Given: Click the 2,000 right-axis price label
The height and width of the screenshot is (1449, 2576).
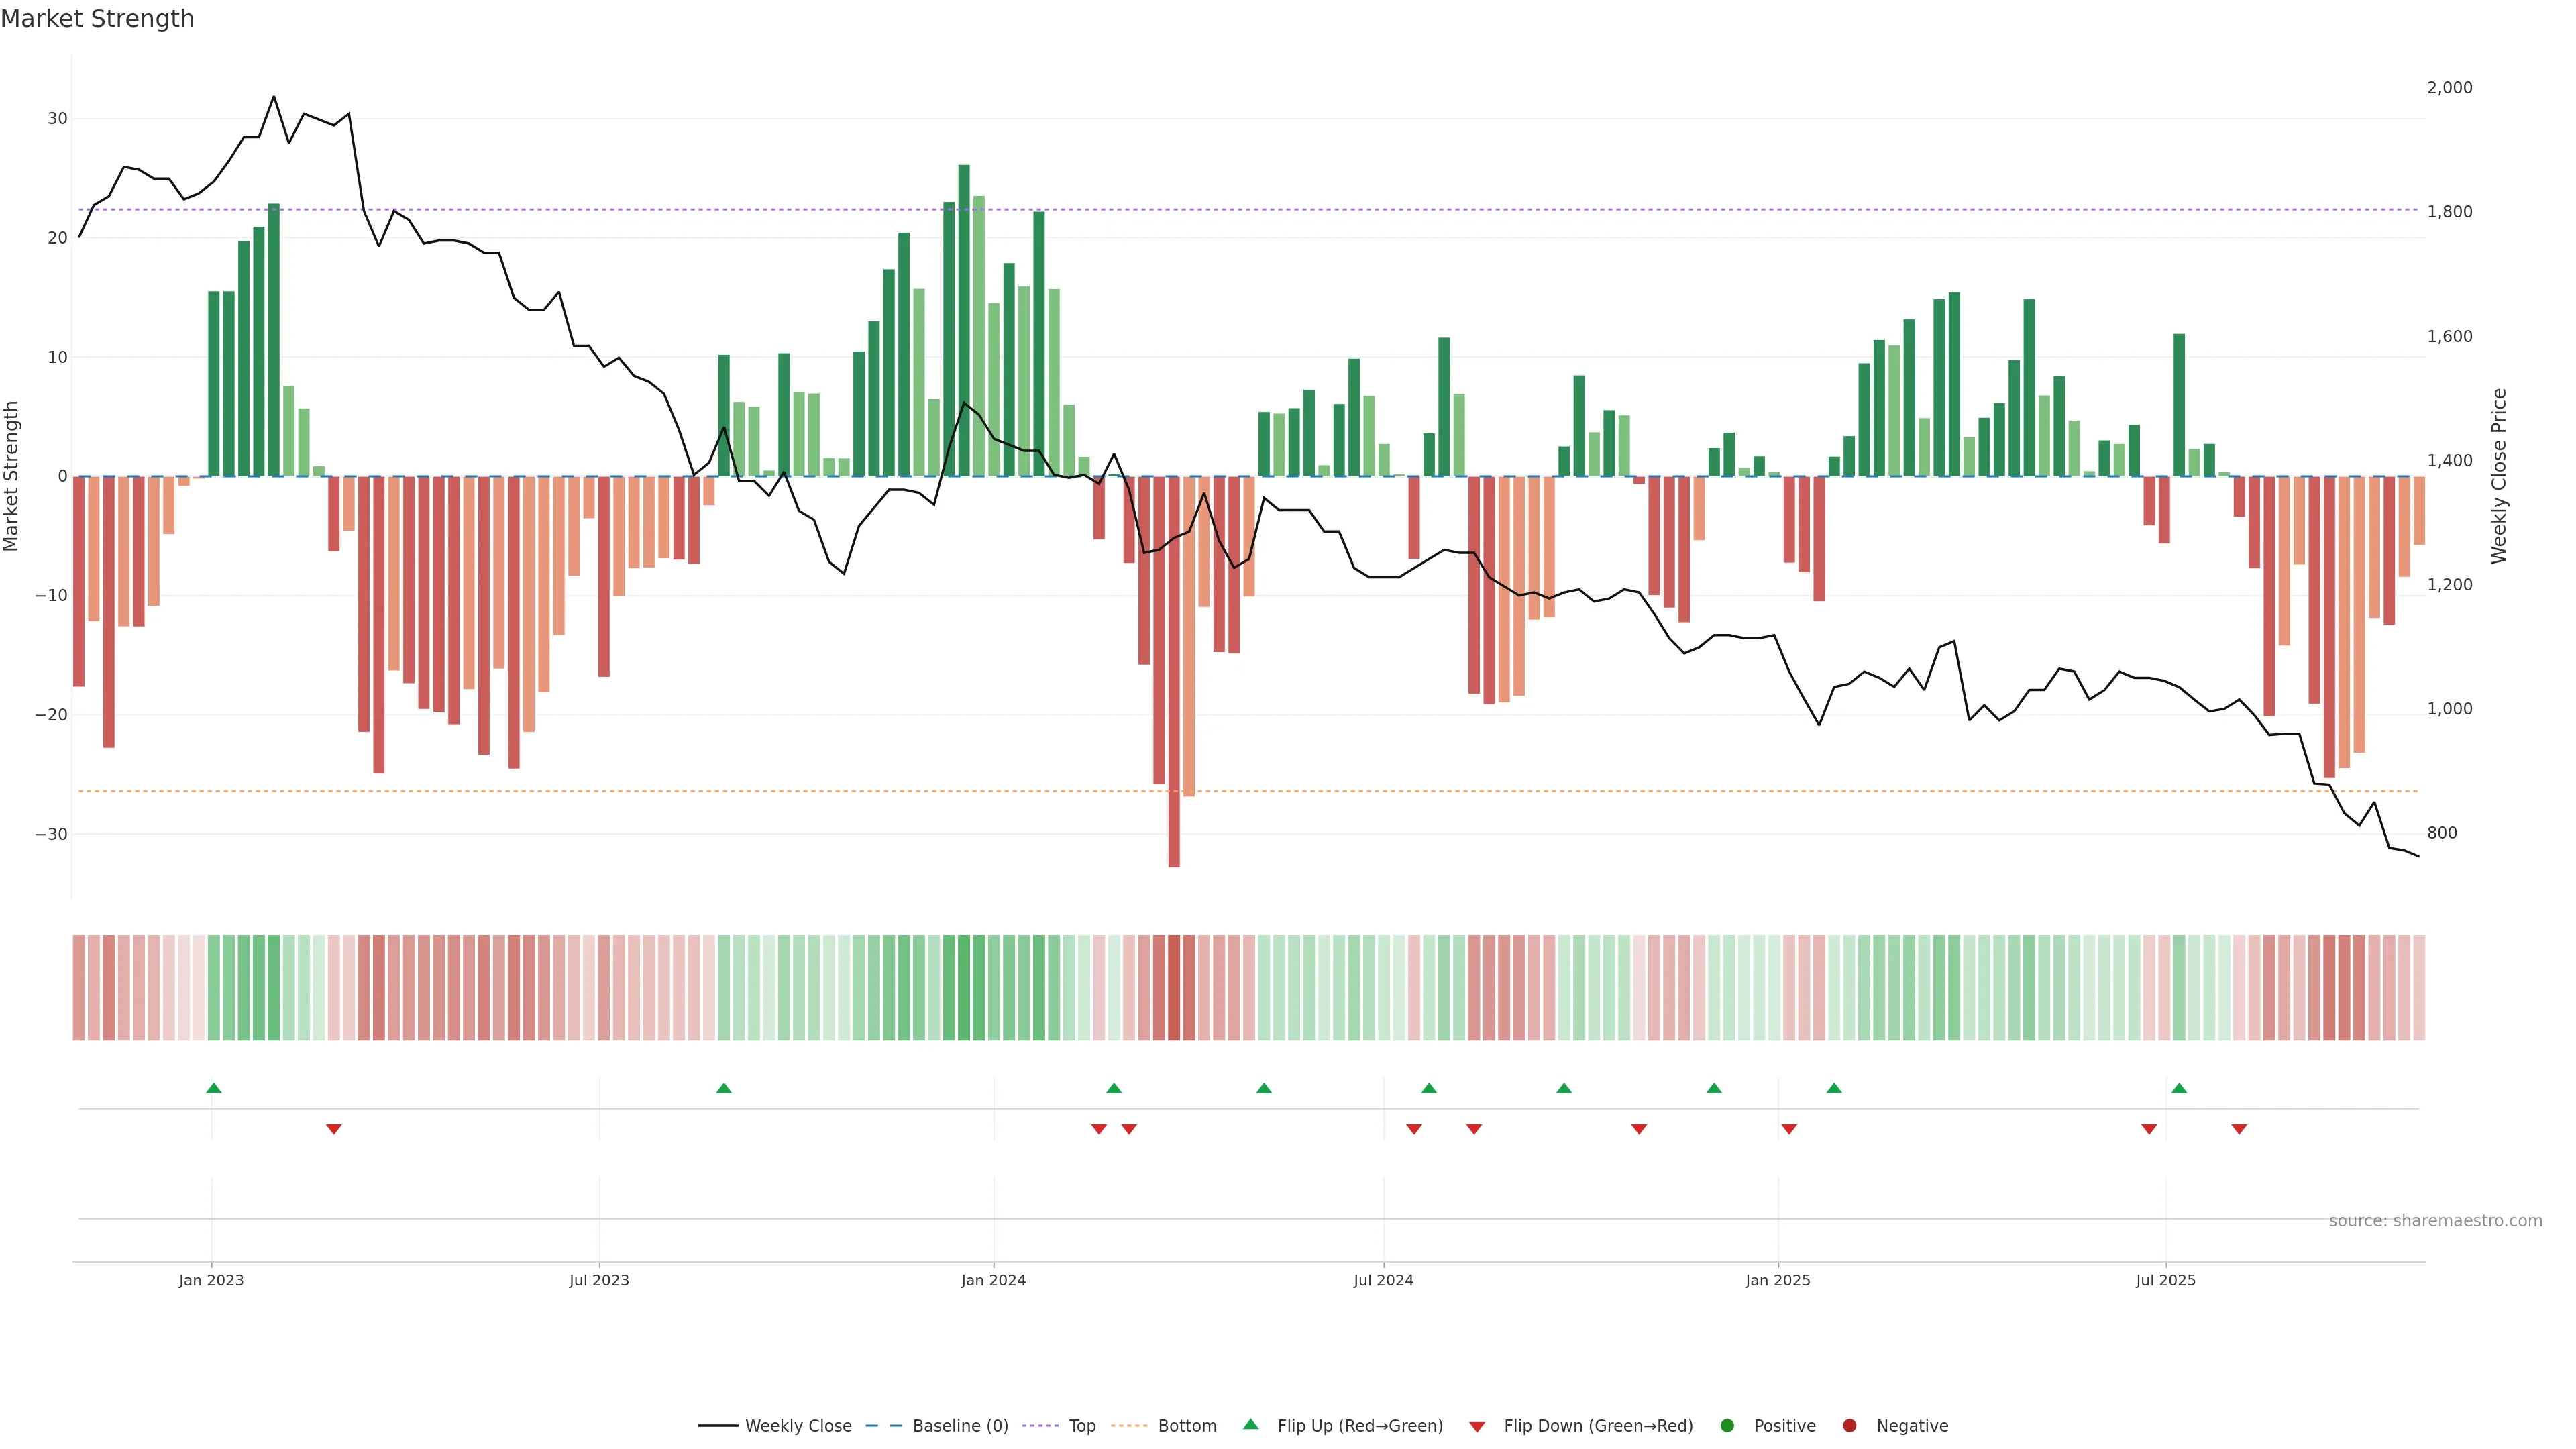Looking at the screenshot, I should click(2449, 88).
